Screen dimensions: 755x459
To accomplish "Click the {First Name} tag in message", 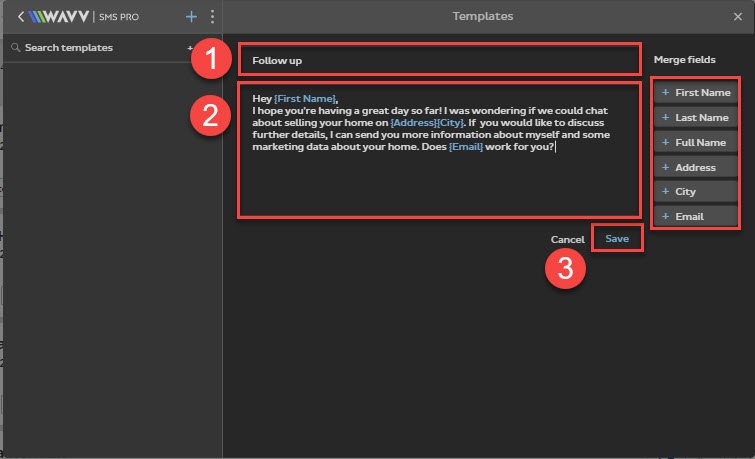I will [305, 96].
